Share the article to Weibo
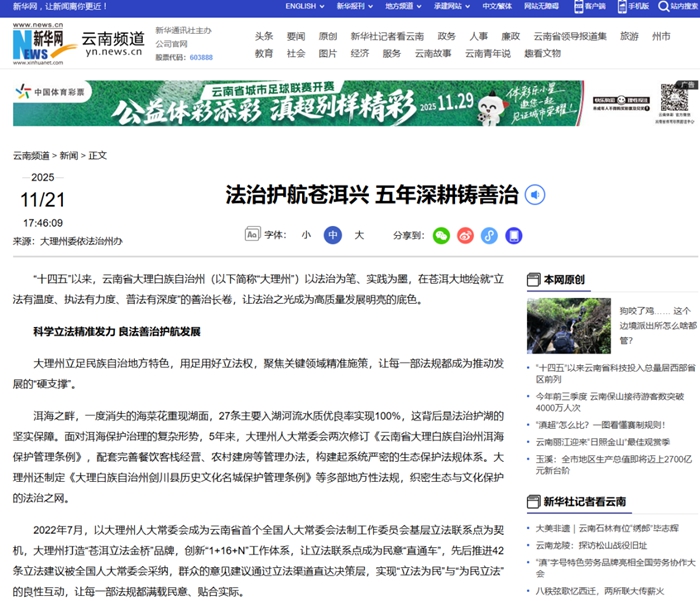 465,235
